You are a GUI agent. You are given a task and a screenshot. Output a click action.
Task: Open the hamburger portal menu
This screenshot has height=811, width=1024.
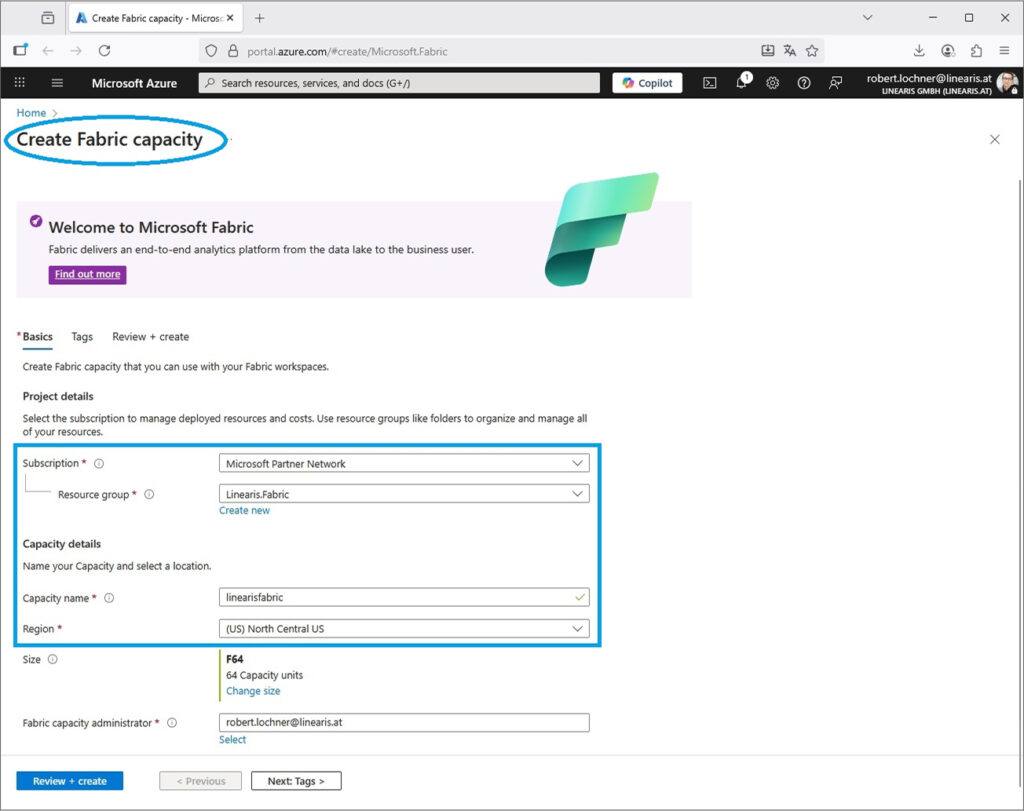coord(57,82)
